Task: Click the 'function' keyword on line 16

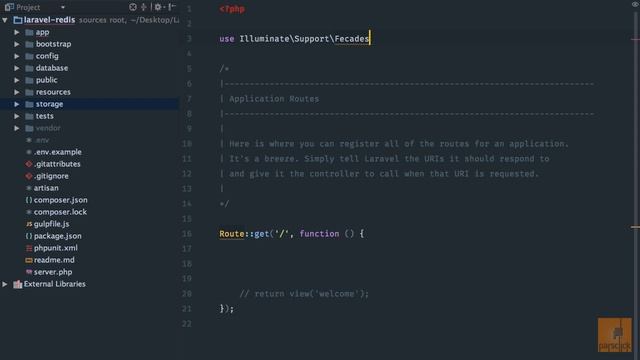Action: 319,234
